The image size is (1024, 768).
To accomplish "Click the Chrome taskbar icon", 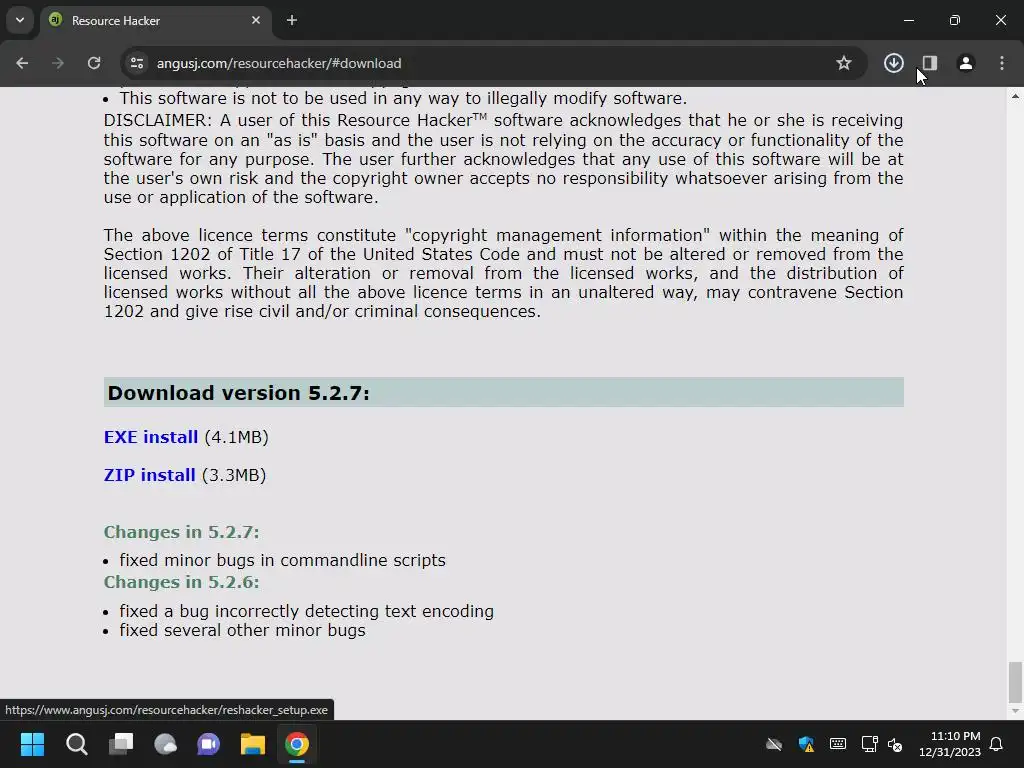I will point(296,744).
